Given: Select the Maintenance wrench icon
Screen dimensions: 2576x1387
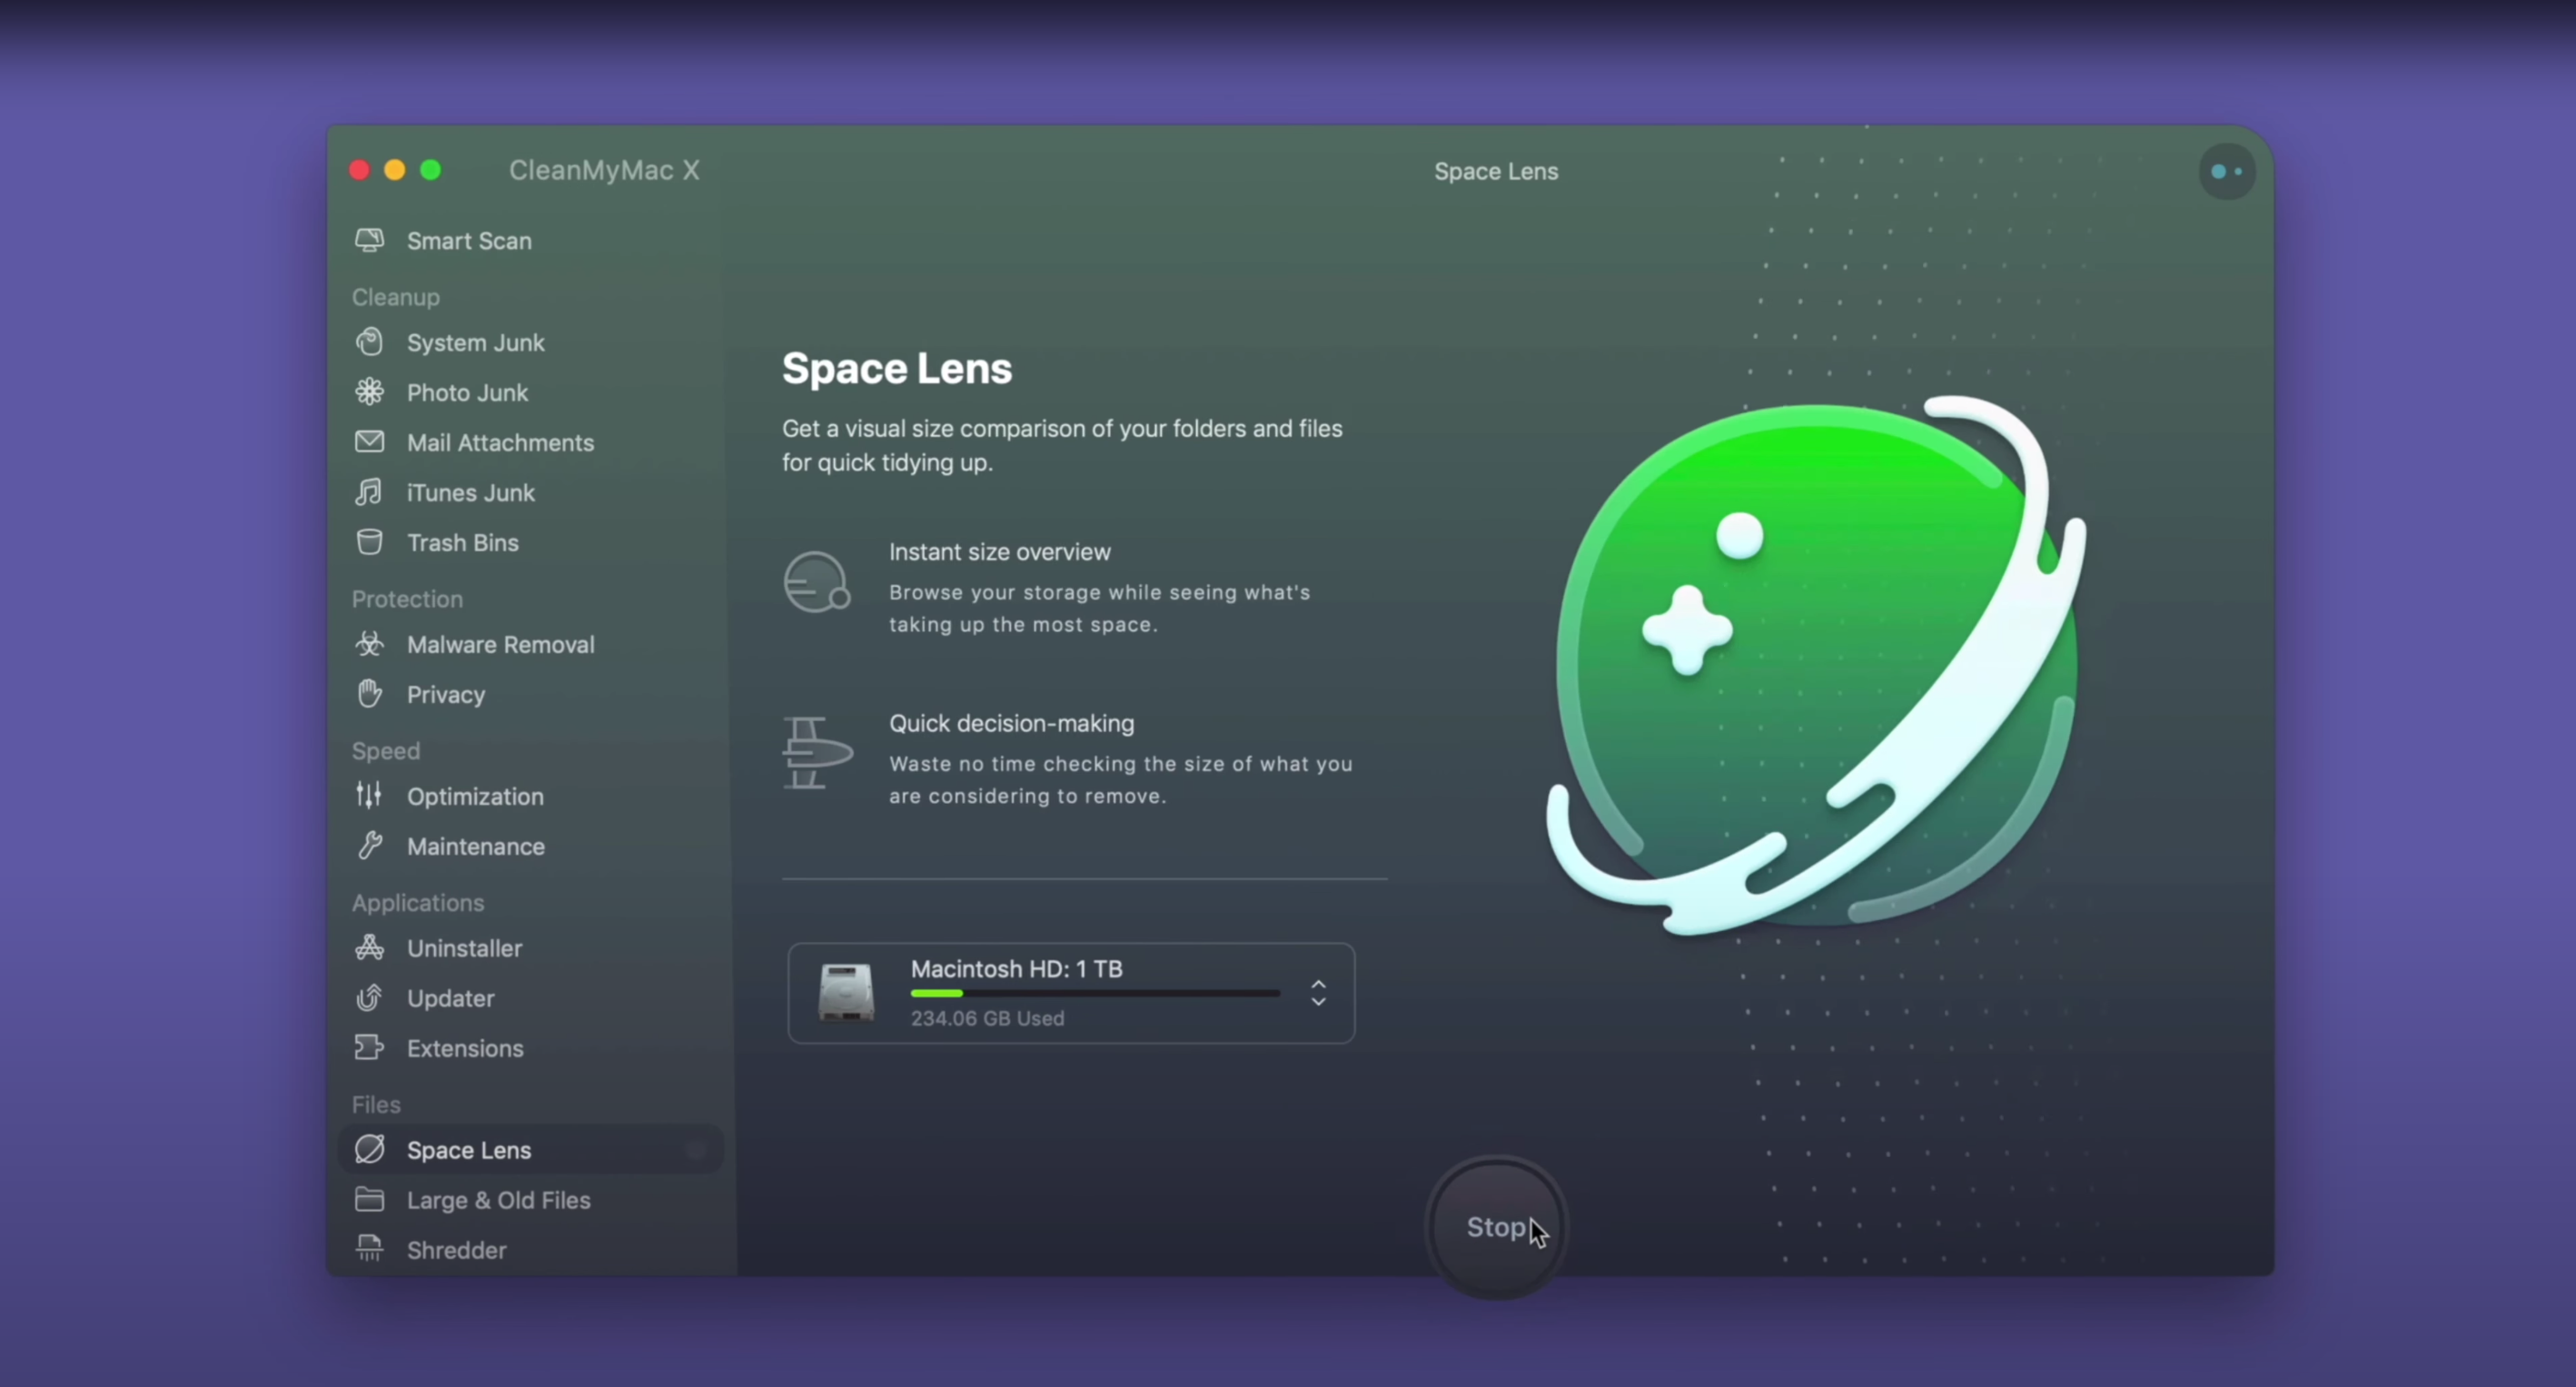Looking at the screenshot, I should click(x=369, y=846).
